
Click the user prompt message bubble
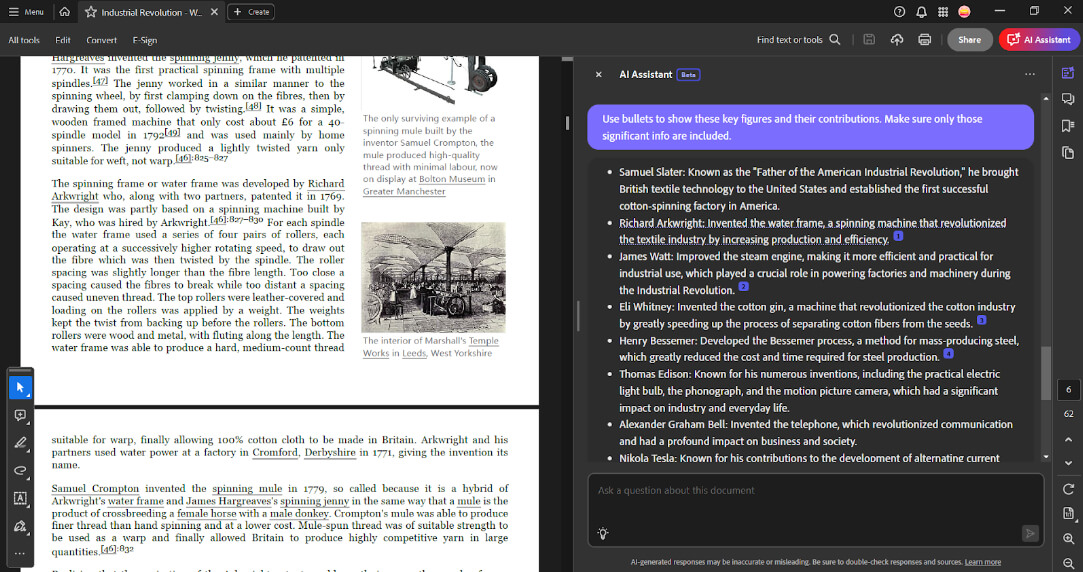point(810,127)
